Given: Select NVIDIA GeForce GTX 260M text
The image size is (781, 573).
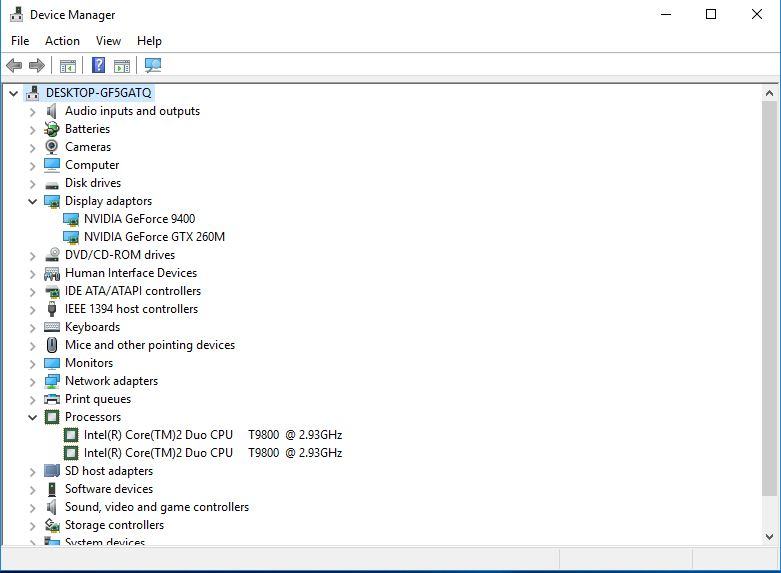Looking at the screenshot, I should 154,237.
